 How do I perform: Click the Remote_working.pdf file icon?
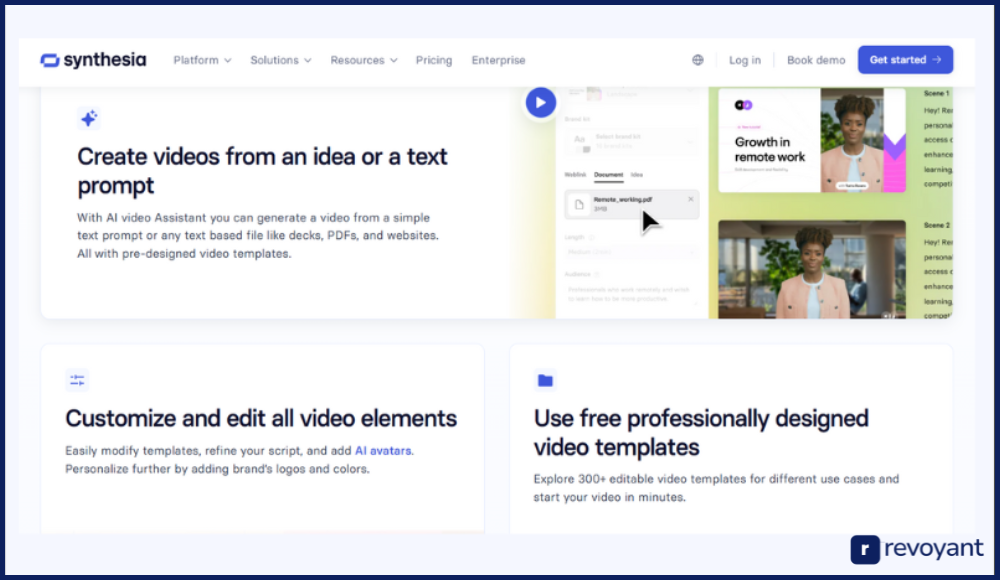point(579,205)
